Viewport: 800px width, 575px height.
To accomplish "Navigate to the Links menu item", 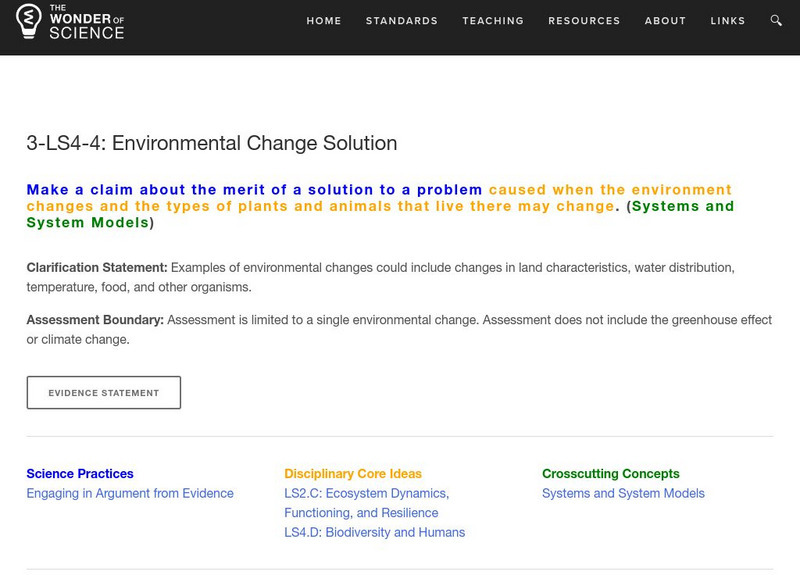I will point(727,21).
